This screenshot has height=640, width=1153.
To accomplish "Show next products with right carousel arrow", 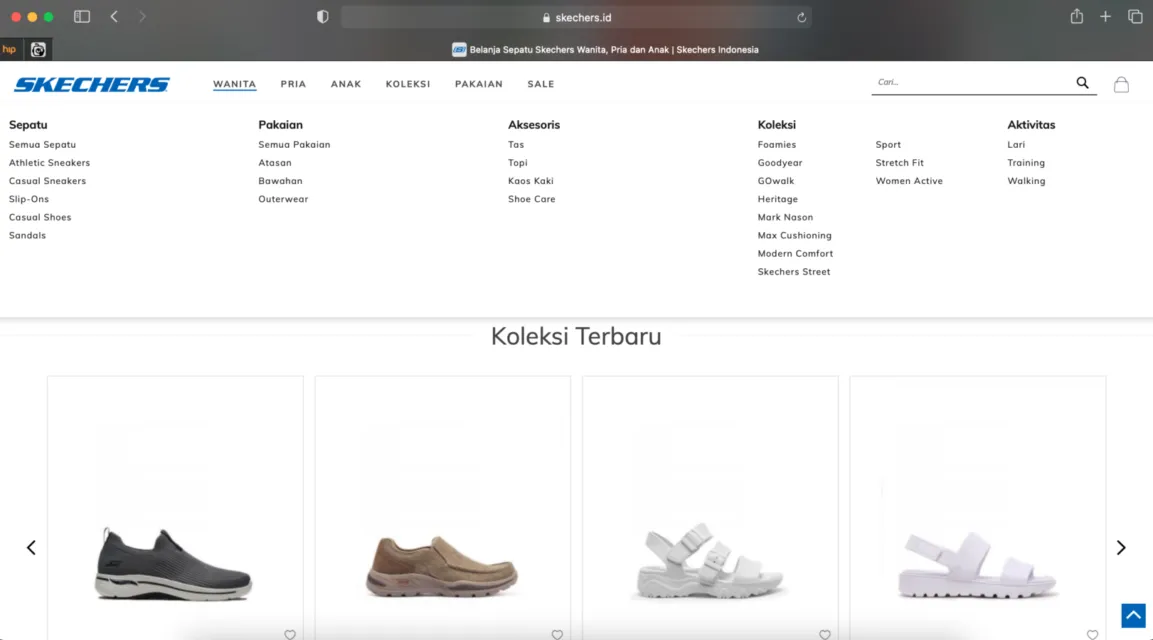I will [1121, 547].
